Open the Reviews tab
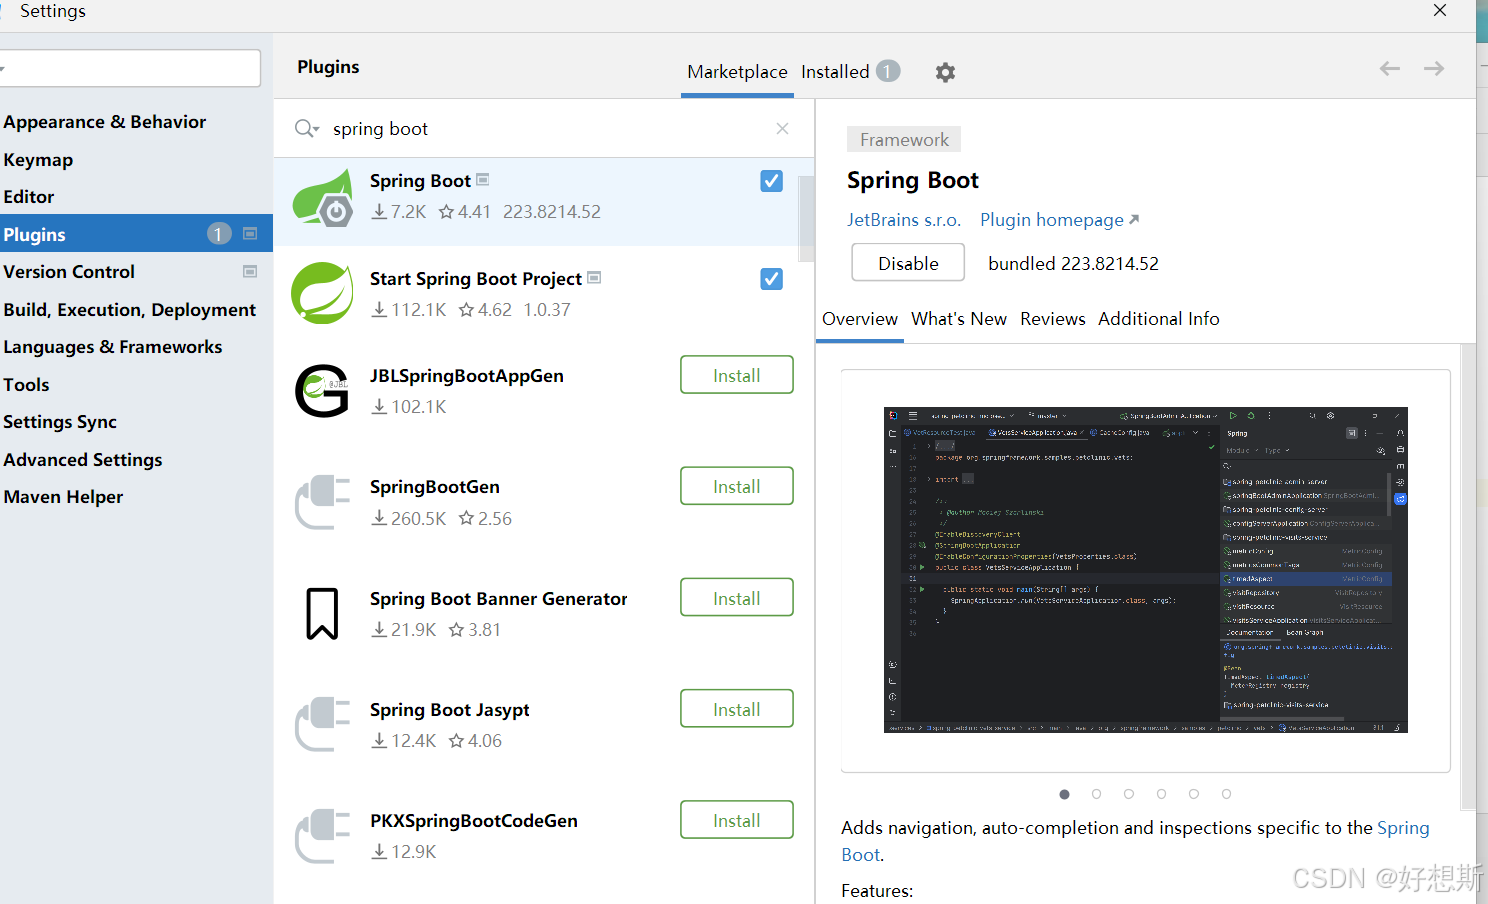This screenshot has height=904, width=1488. [x=1053, y=319]
